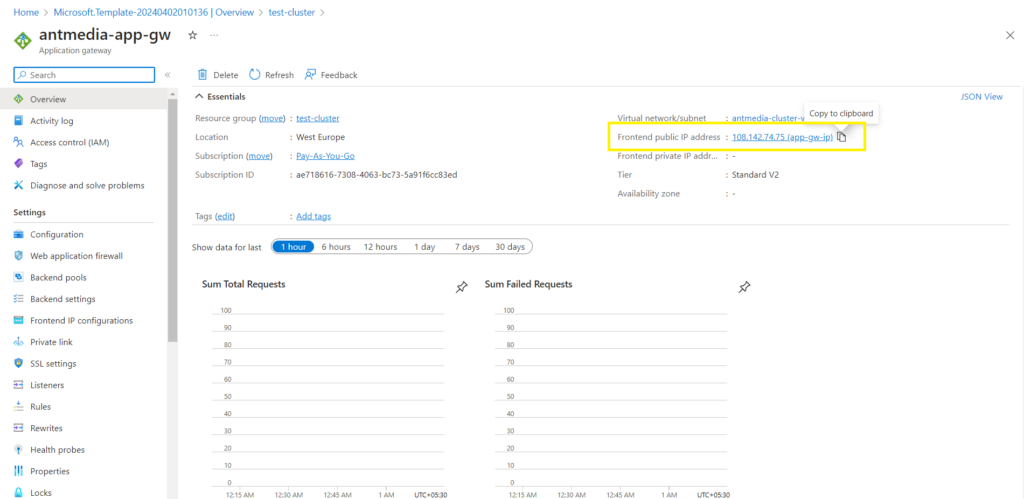Click the Backend settings list icon
Viewport: 1024px width, 499px height.
pos(18,299)
